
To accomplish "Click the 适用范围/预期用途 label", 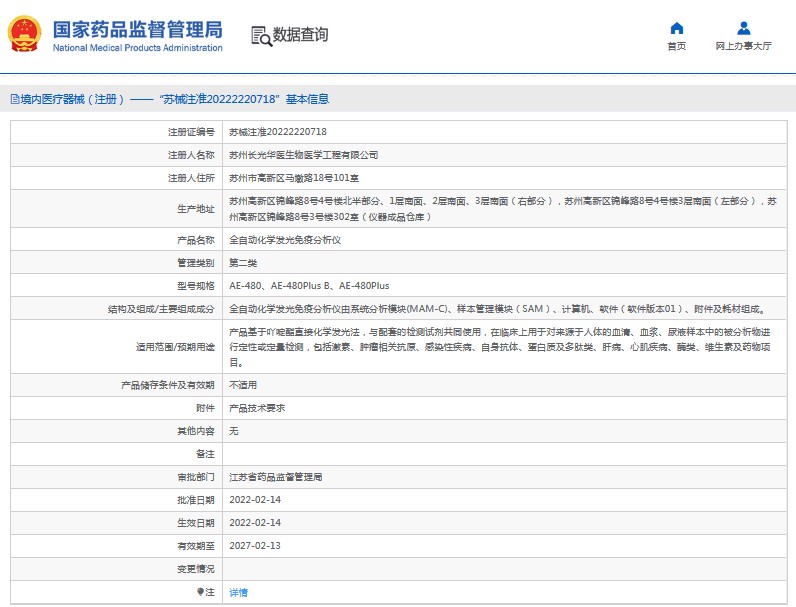I will pos(175,347).
